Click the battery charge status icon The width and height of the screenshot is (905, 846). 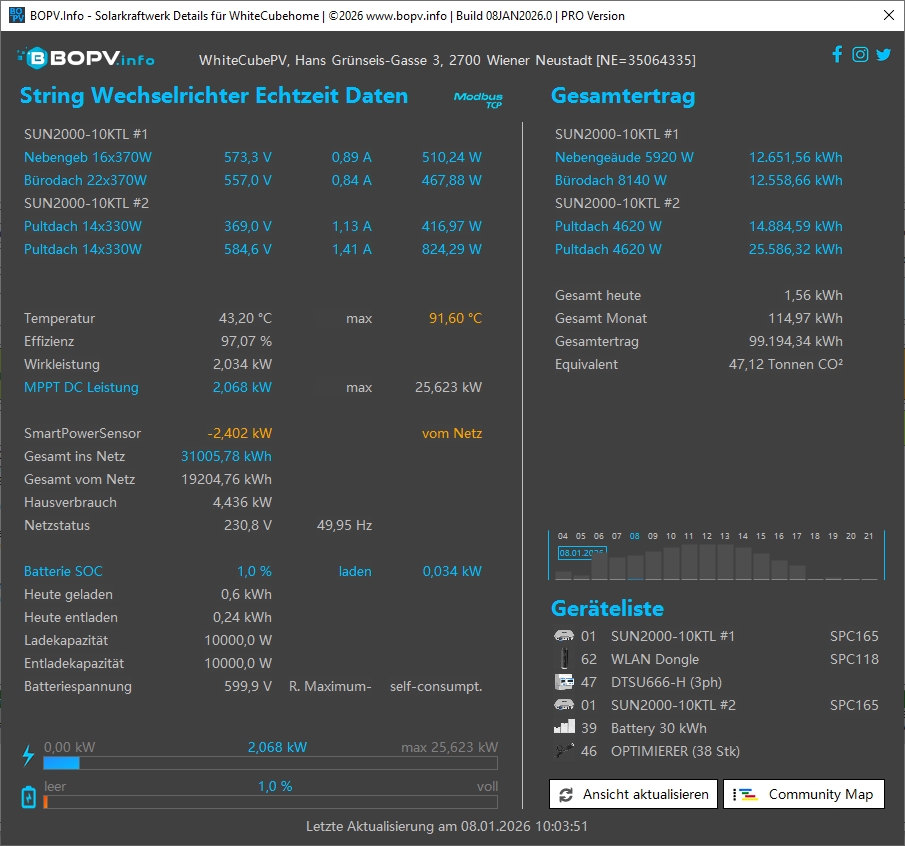tap(28, 796)
